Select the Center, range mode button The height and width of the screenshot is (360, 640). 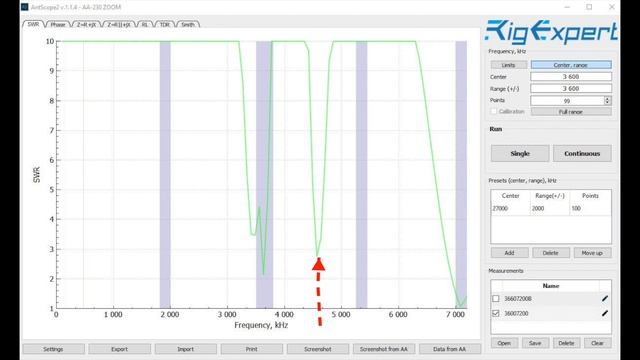[571, 65]
